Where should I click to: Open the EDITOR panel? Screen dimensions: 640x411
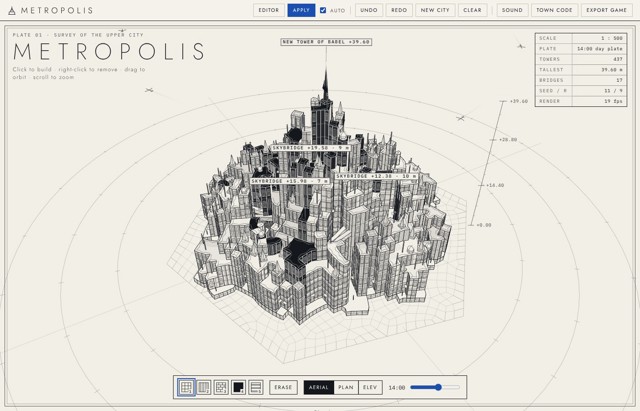[x=269, y=10]
